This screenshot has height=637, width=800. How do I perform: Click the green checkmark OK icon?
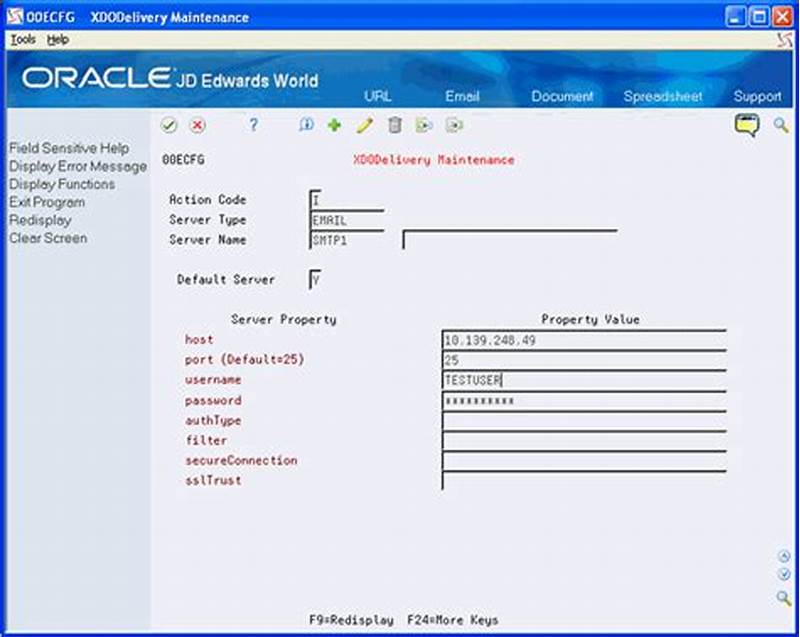pyautogui.click(x=167, y=125)
